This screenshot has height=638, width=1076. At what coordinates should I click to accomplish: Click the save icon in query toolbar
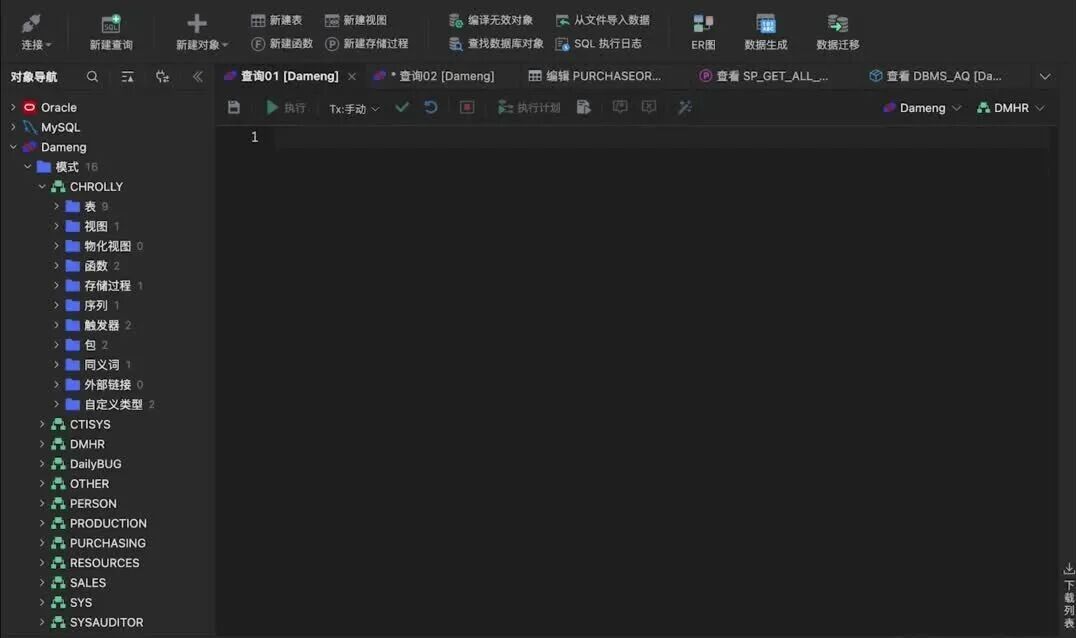(x=234, y=107)
